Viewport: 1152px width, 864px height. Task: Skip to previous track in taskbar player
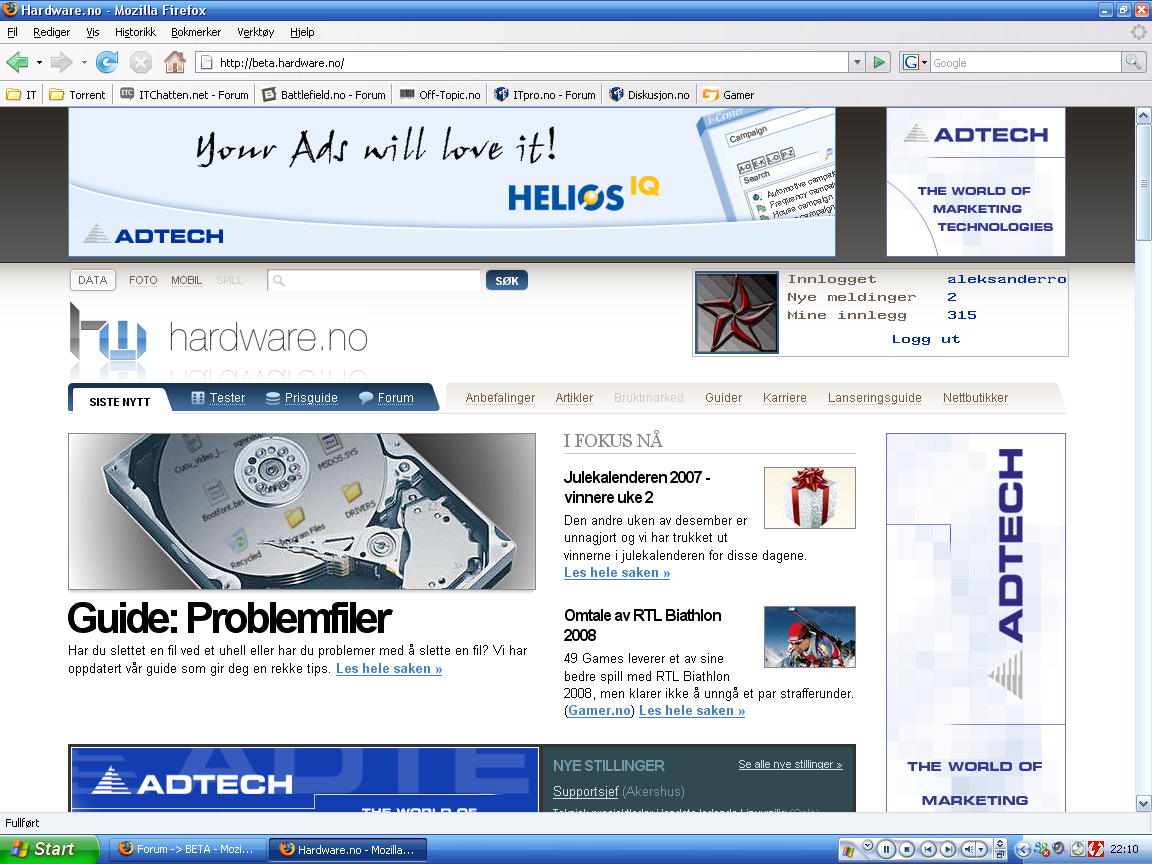(x=928, y=849)
